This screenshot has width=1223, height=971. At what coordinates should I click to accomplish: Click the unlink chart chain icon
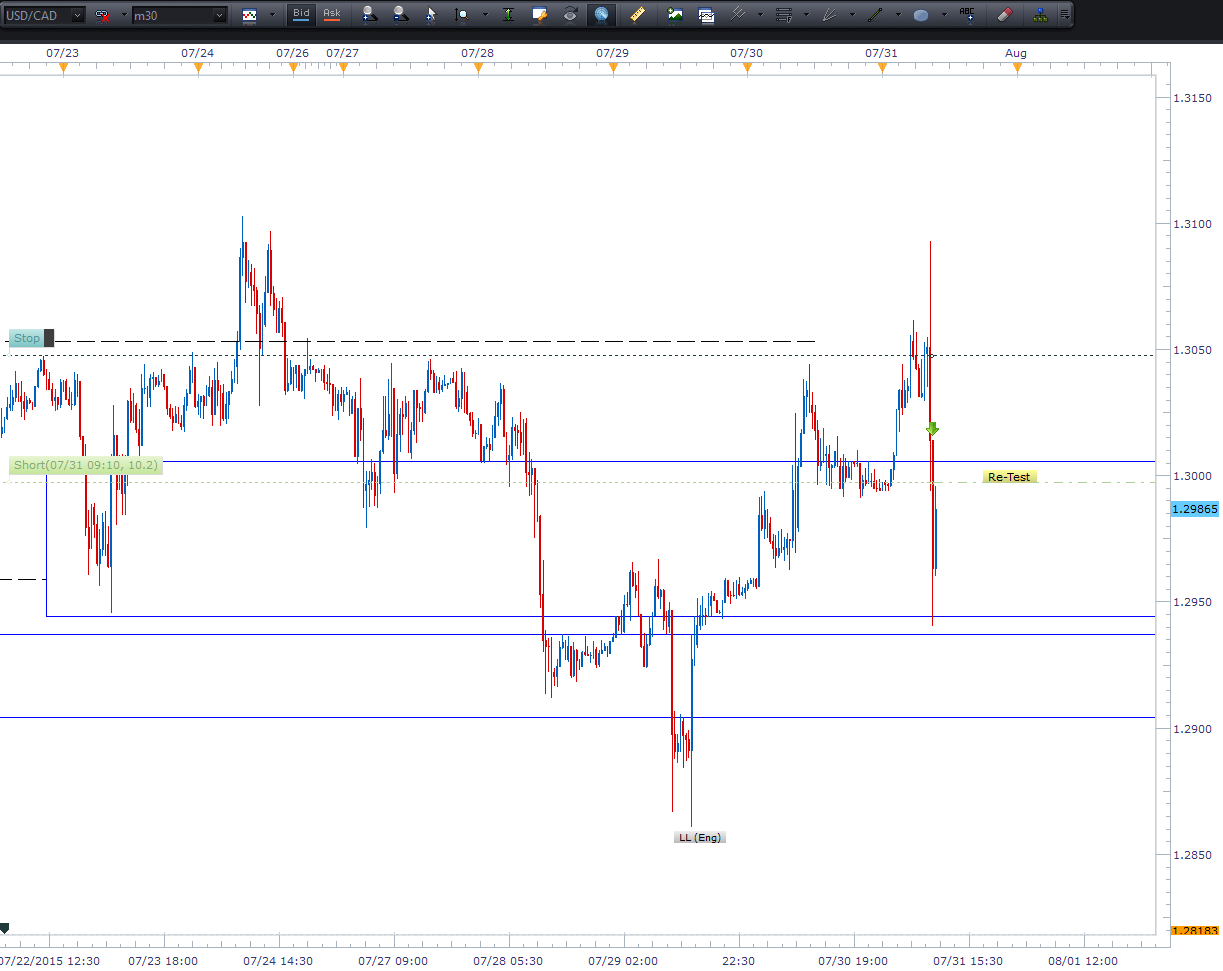[x=103, y=15]
